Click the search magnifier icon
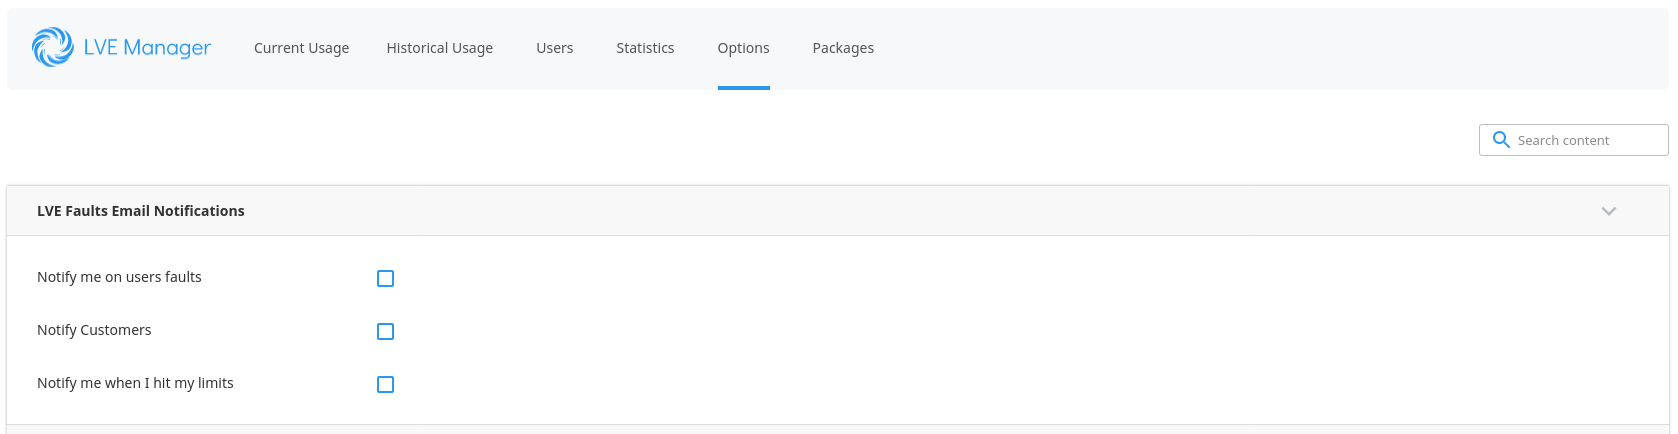Image resolution: width=1678 pixels, height=434 pixels. (1501, 140)
